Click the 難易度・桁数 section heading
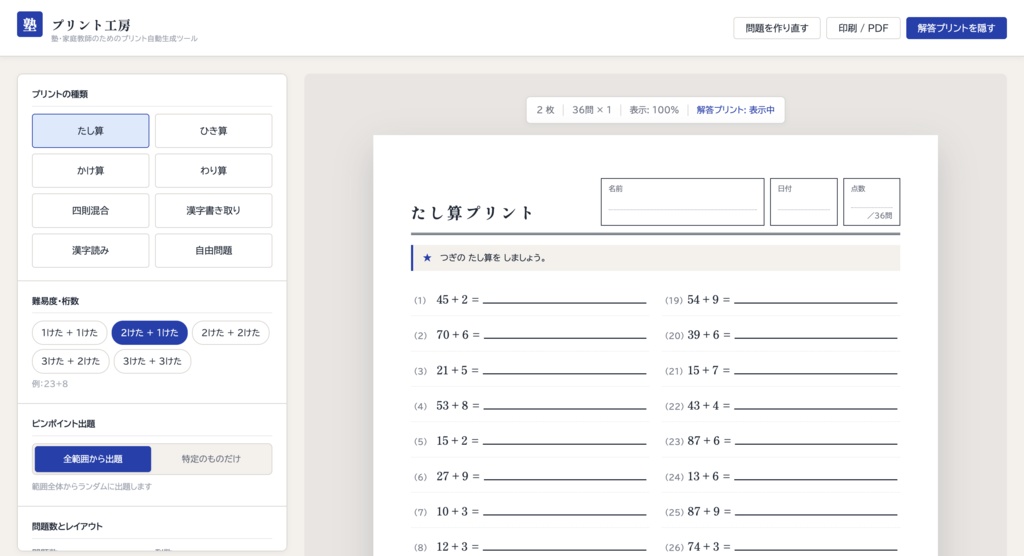 click(56, 301)
